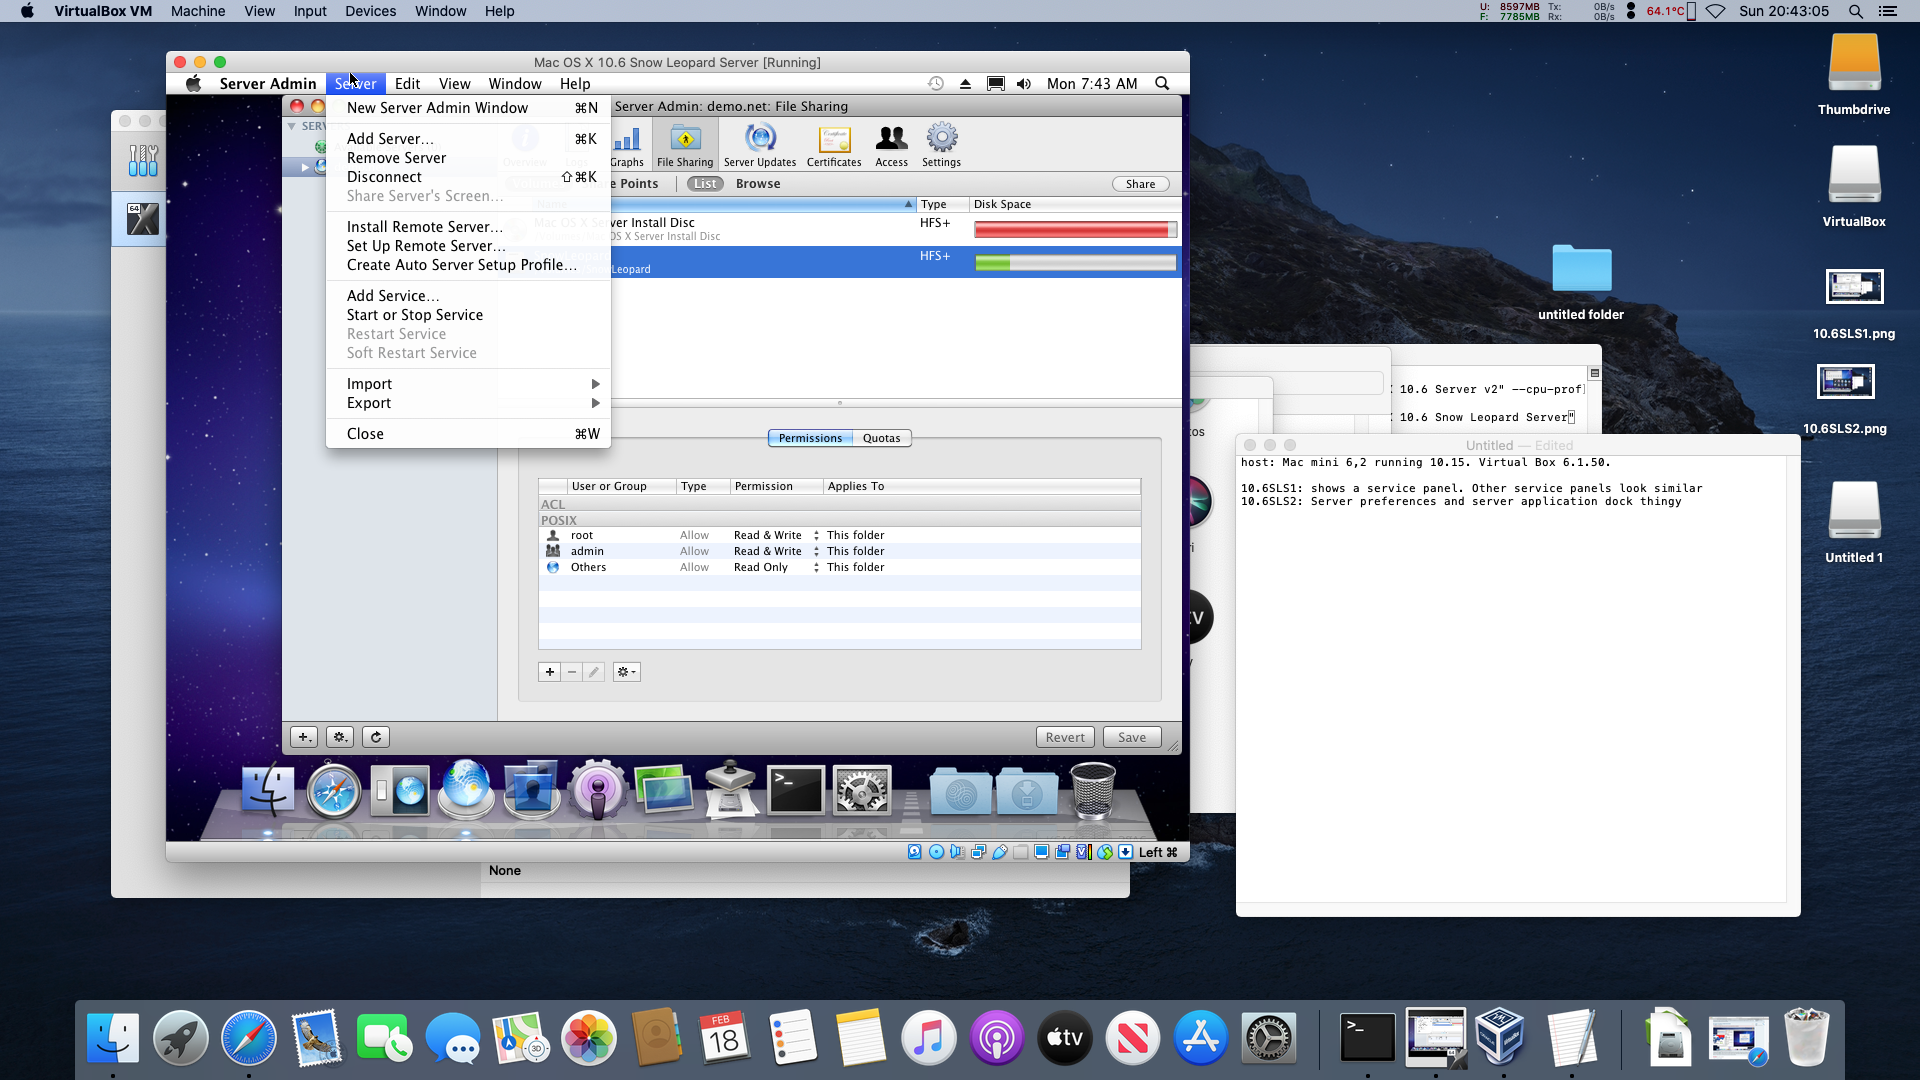
Task: Open VirtualBox in the host dock
Action: pos(1501,1037)
